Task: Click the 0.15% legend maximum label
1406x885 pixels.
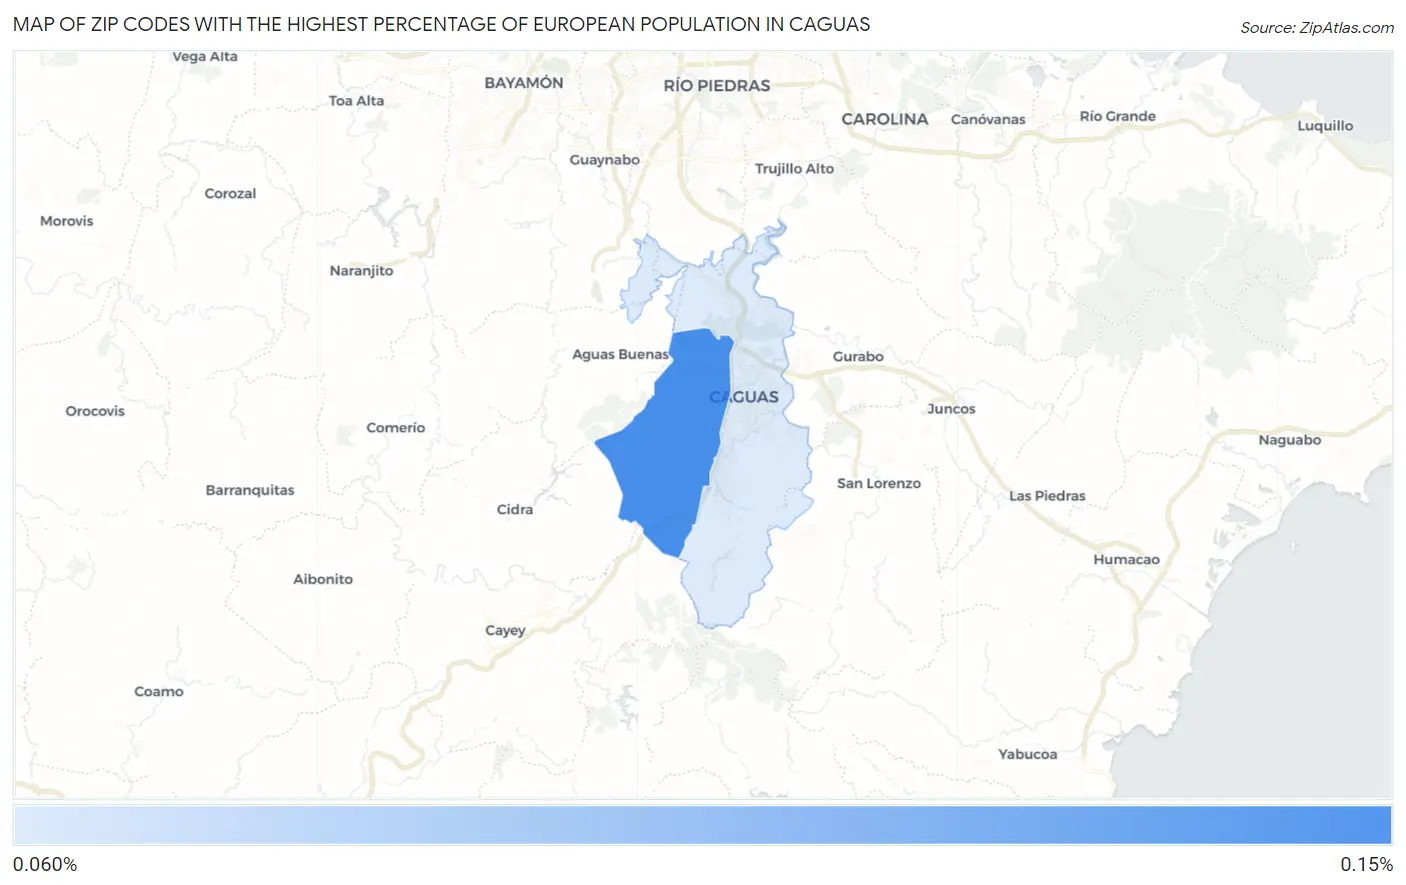Action: (x=1367, y=864)
